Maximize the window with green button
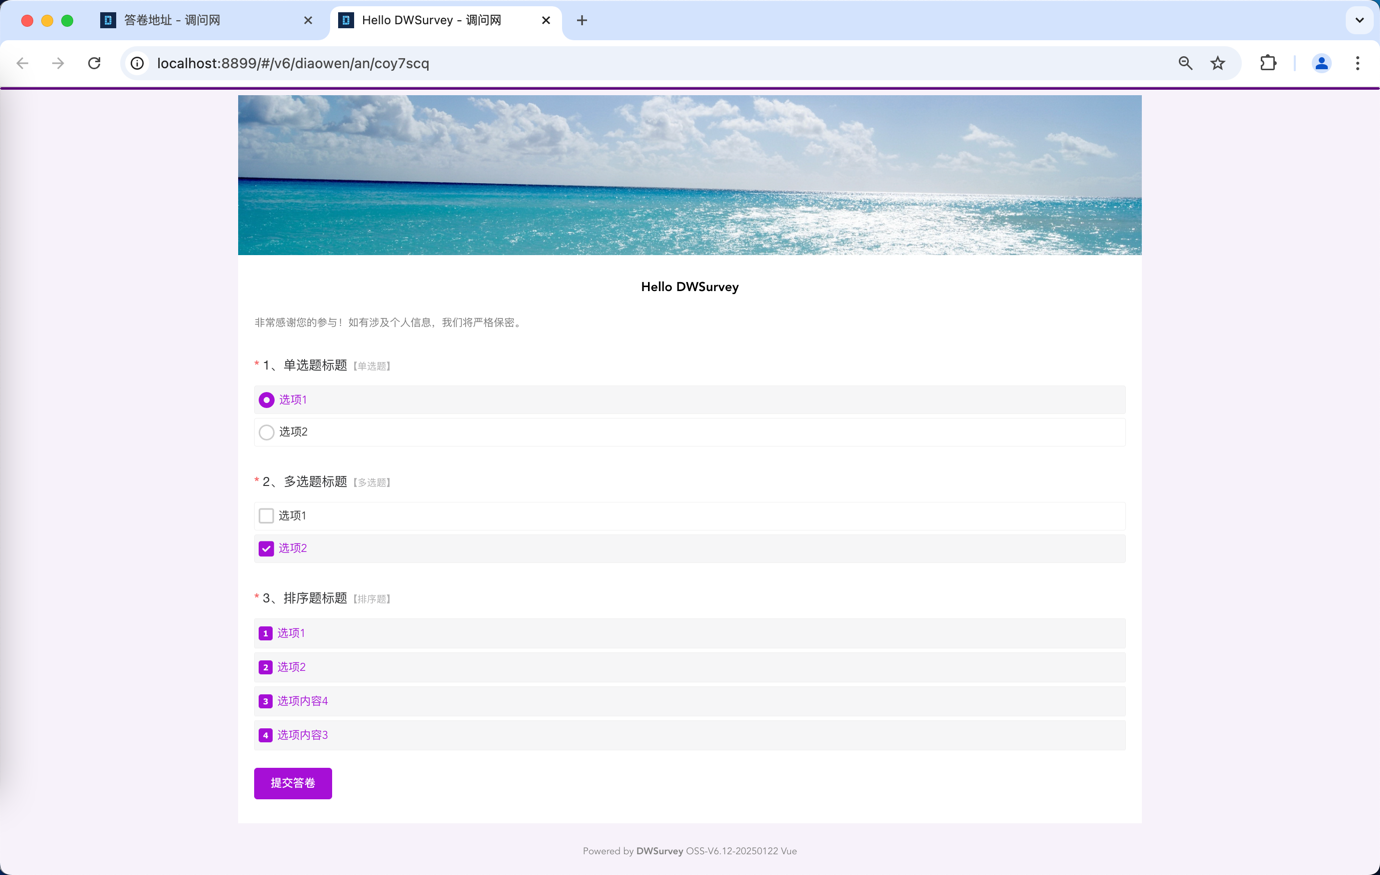 (67, 20)
